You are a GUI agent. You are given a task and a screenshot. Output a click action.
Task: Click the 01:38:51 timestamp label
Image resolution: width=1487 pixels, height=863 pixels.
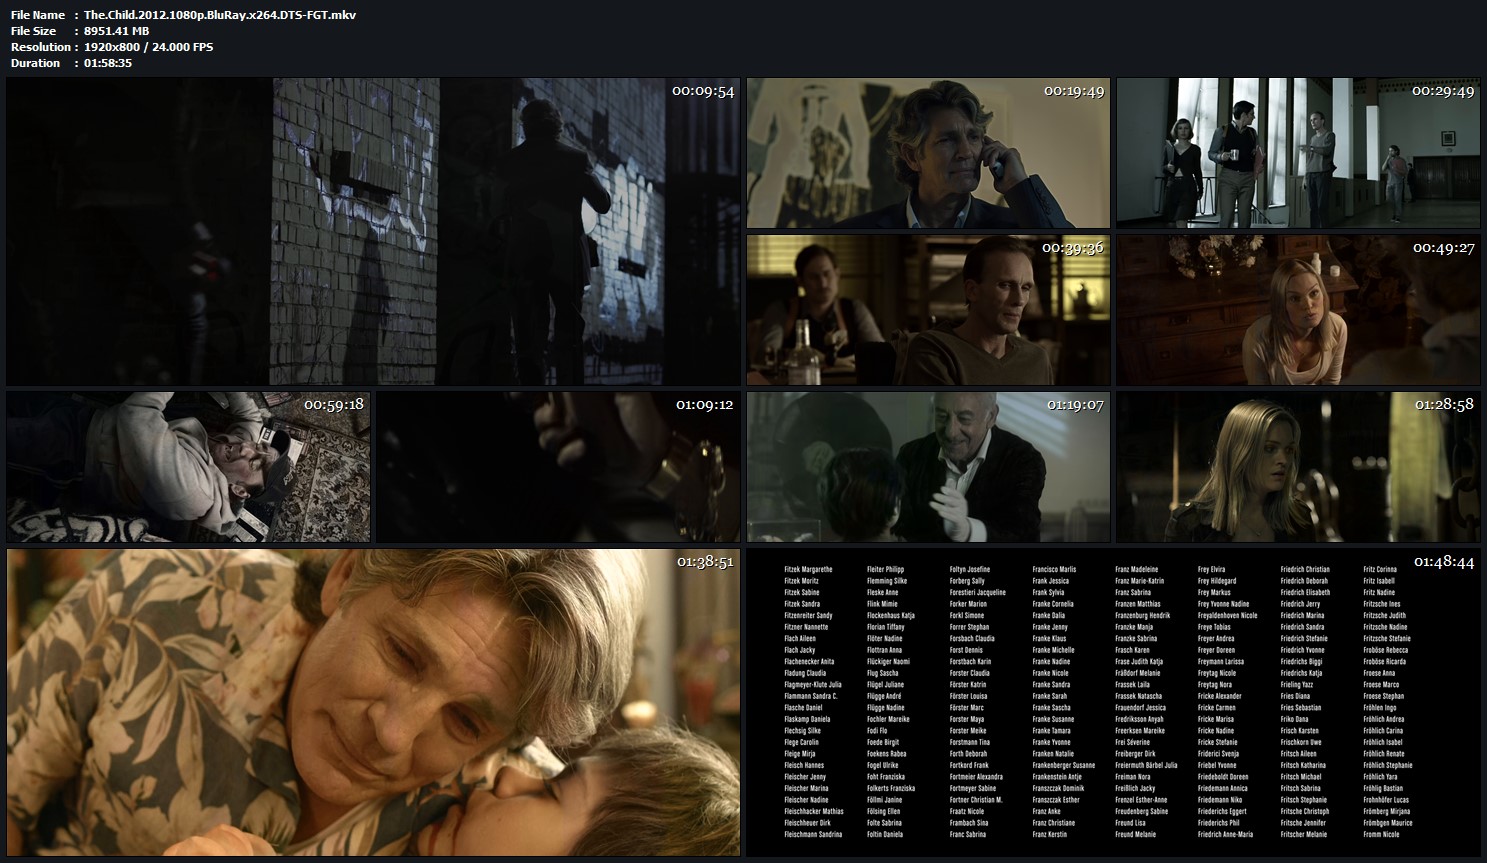[x=705, y=562]
